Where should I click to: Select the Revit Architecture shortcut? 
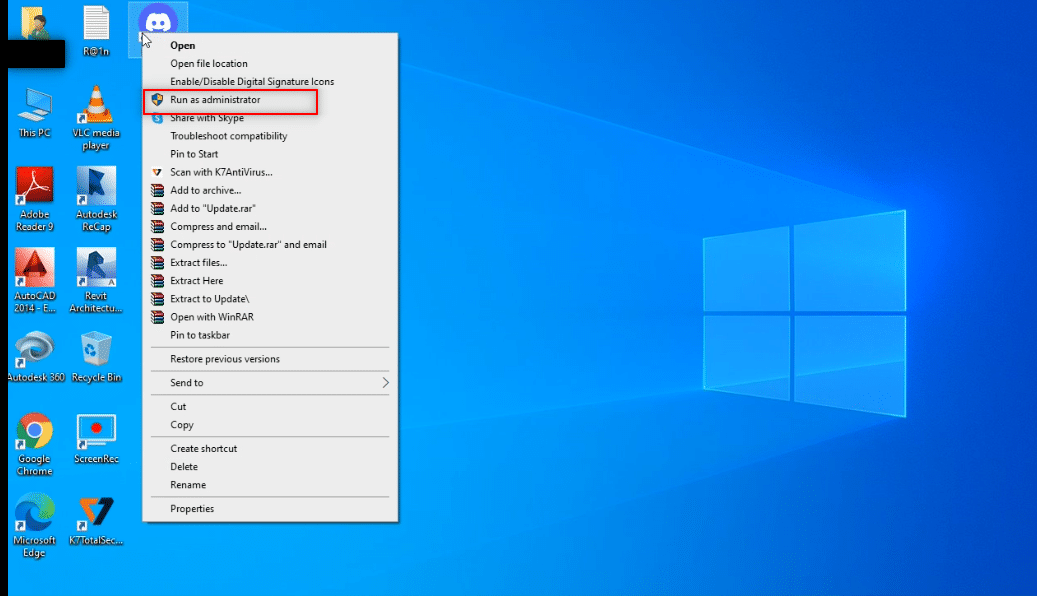click(96, 280)
